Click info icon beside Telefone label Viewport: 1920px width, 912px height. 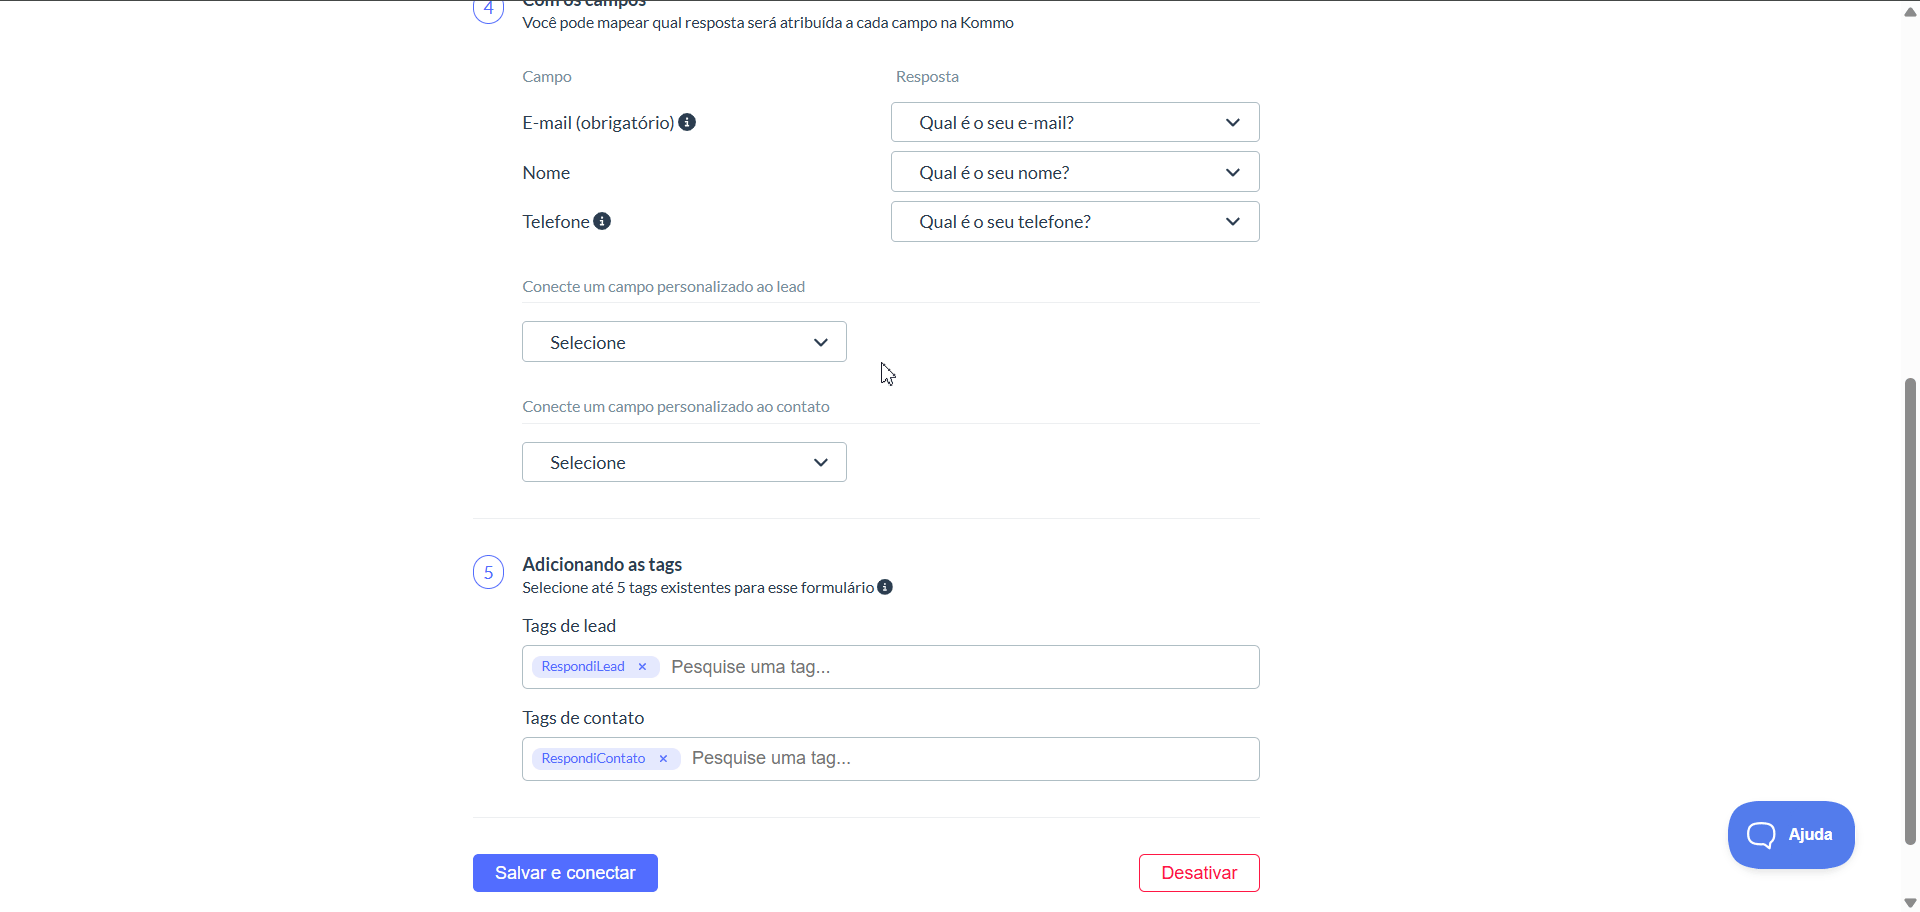click(602, 221)
